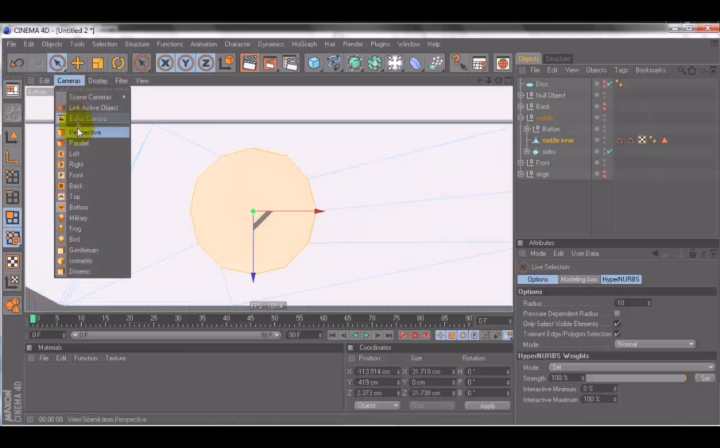Image resolution: width=720 pixels, height=448 pixels.
Task: Click the Apply button in Coordinates
Action: point(487,406)
